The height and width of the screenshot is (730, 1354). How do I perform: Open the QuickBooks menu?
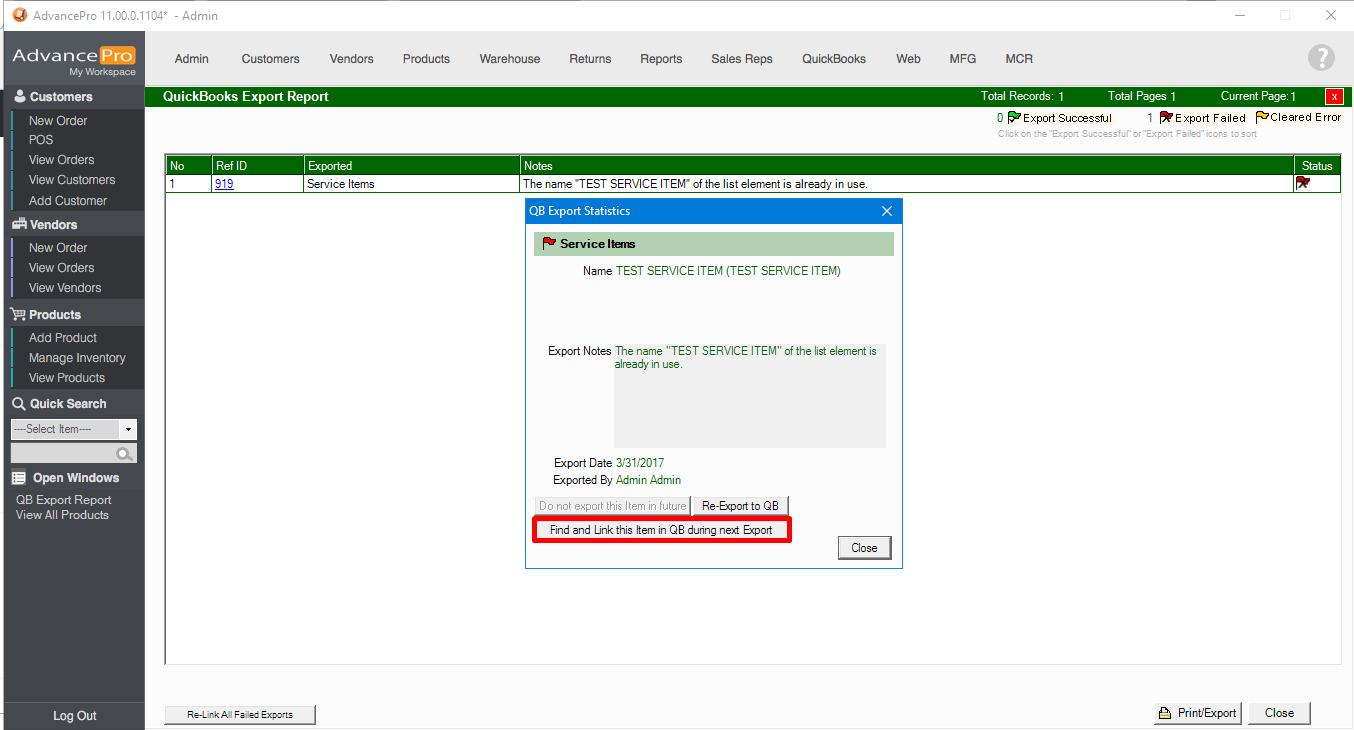[x=833, y=59]
